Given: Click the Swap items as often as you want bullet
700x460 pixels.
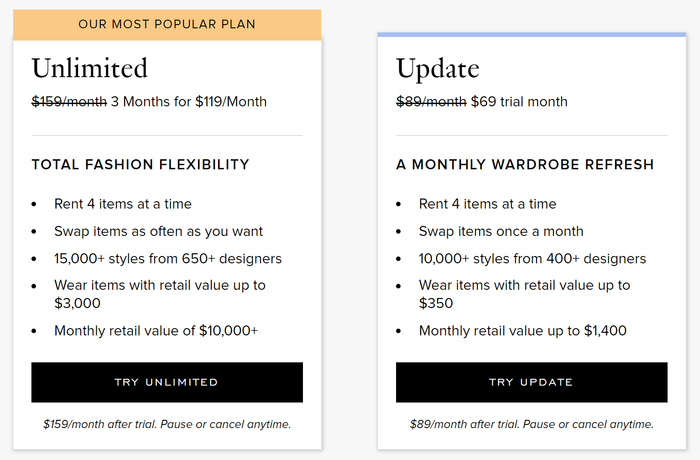Looking at the screenshot, I should [x=159, y=231].
